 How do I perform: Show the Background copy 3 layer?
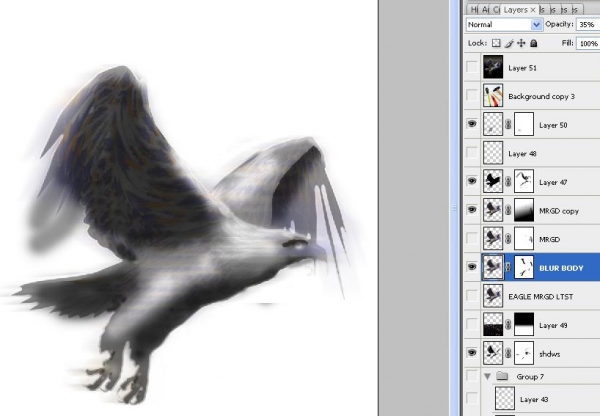472,96
